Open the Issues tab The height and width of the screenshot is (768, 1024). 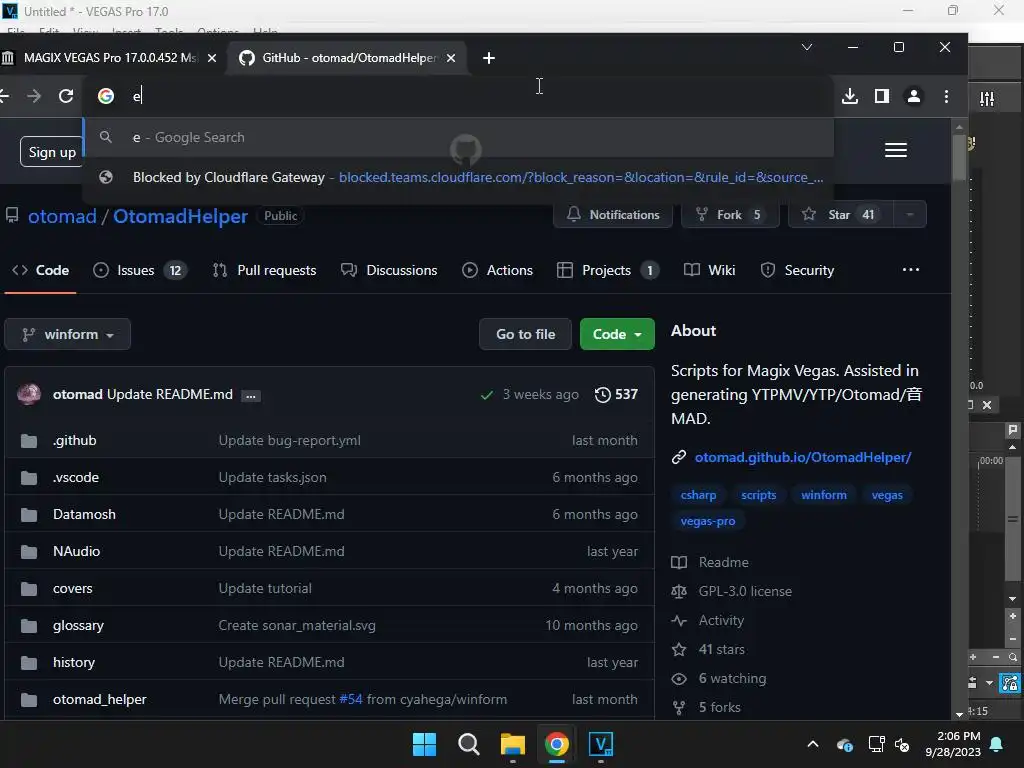[140, 270]
